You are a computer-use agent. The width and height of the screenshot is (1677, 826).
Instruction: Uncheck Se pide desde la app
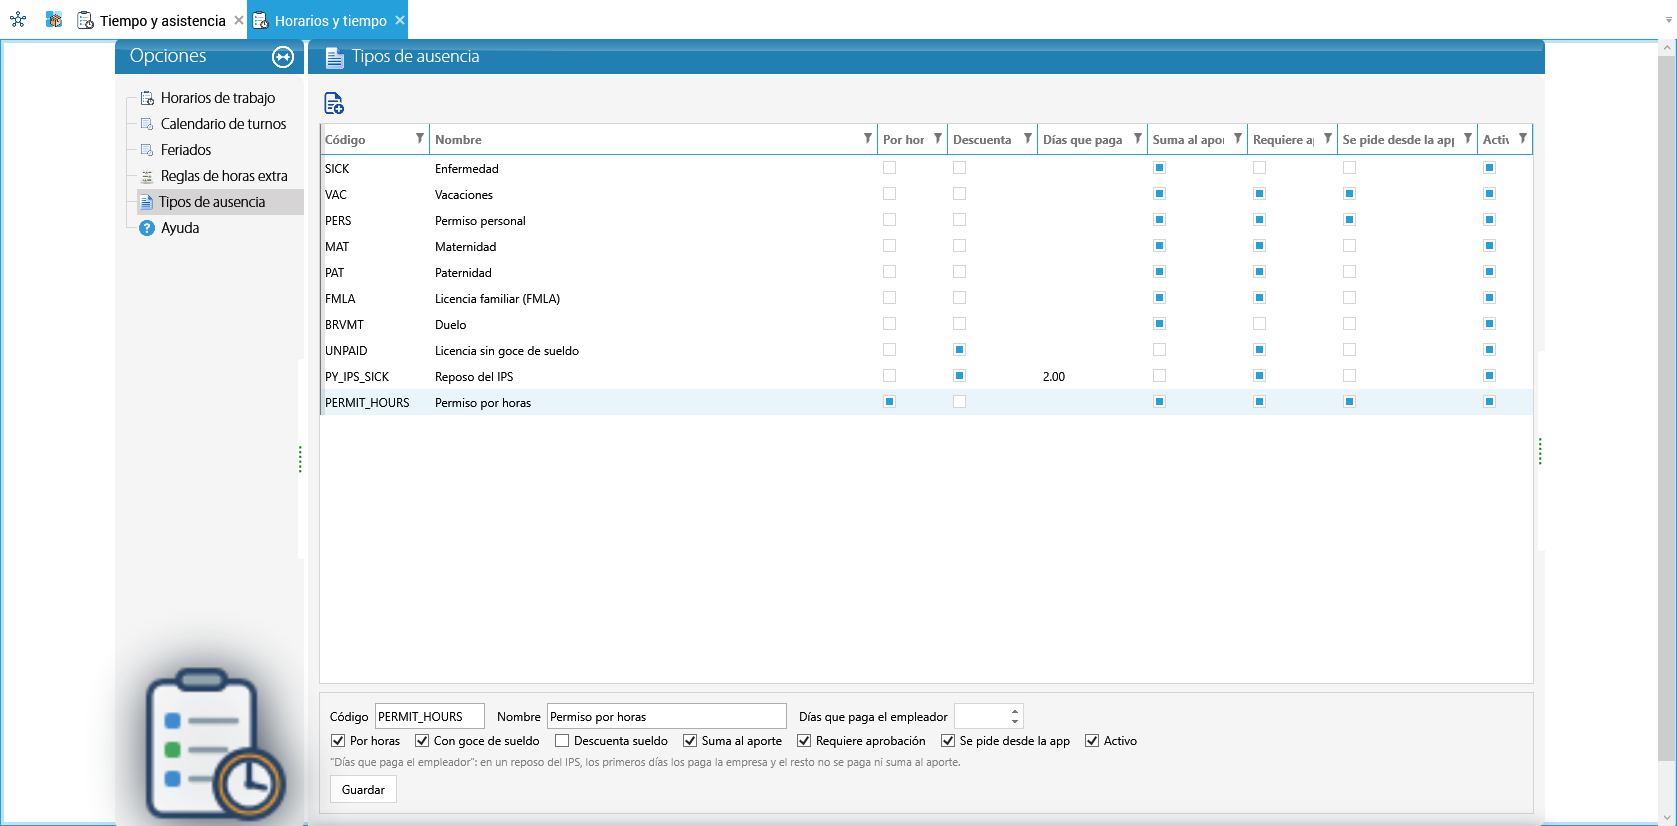tap(948, 741)
